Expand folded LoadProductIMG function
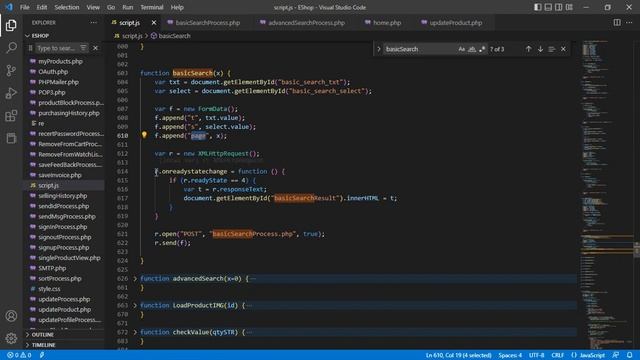This screenshot has height=360, width=640. (x=135, y=305)
